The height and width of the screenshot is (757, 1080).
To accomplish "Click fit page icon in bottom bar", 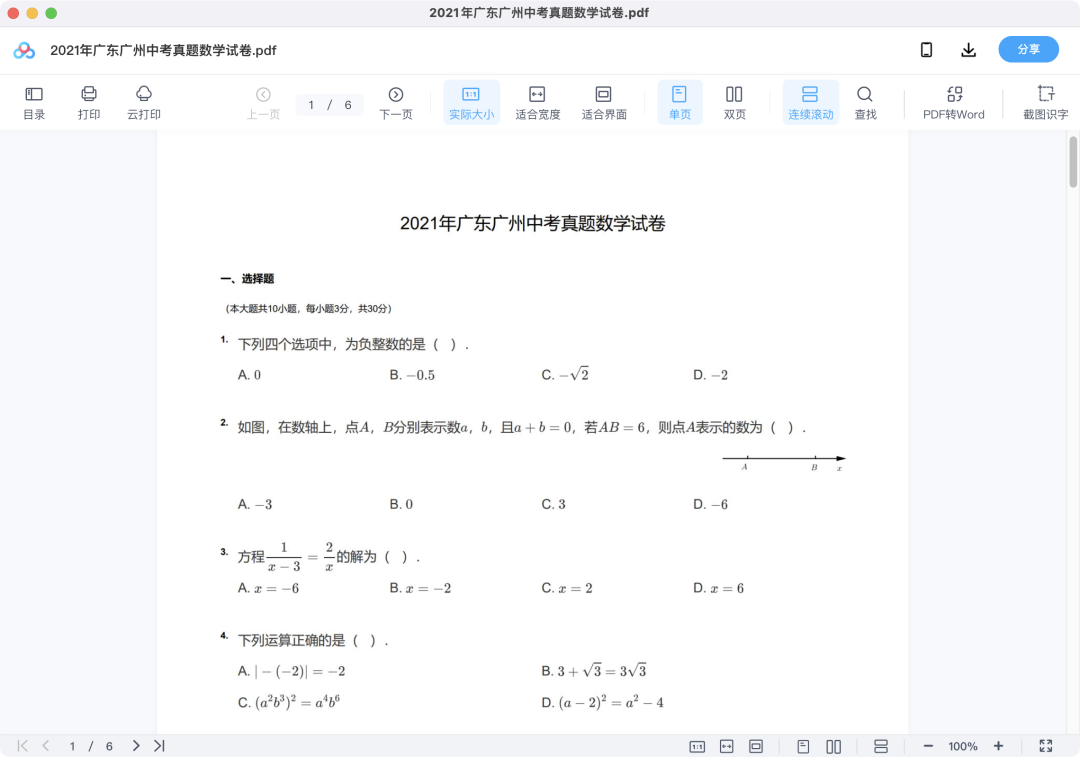I will click(x=756, y=747).
